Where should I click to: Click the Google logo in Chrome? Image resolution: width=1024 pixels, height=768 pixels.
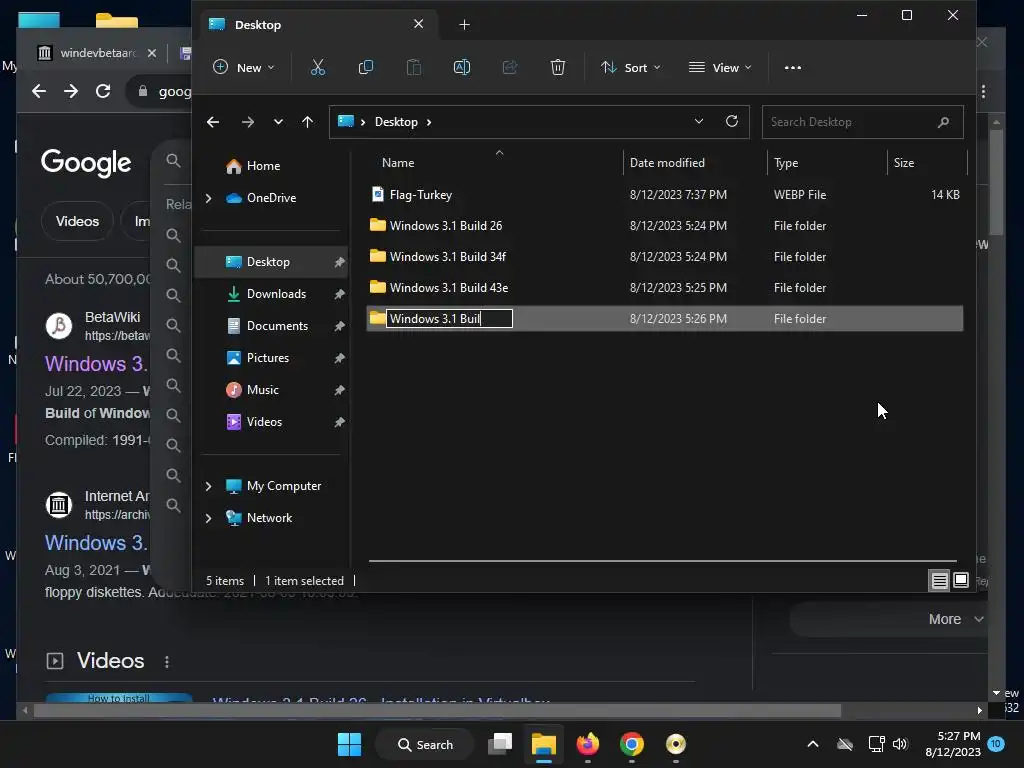(86, 162)
